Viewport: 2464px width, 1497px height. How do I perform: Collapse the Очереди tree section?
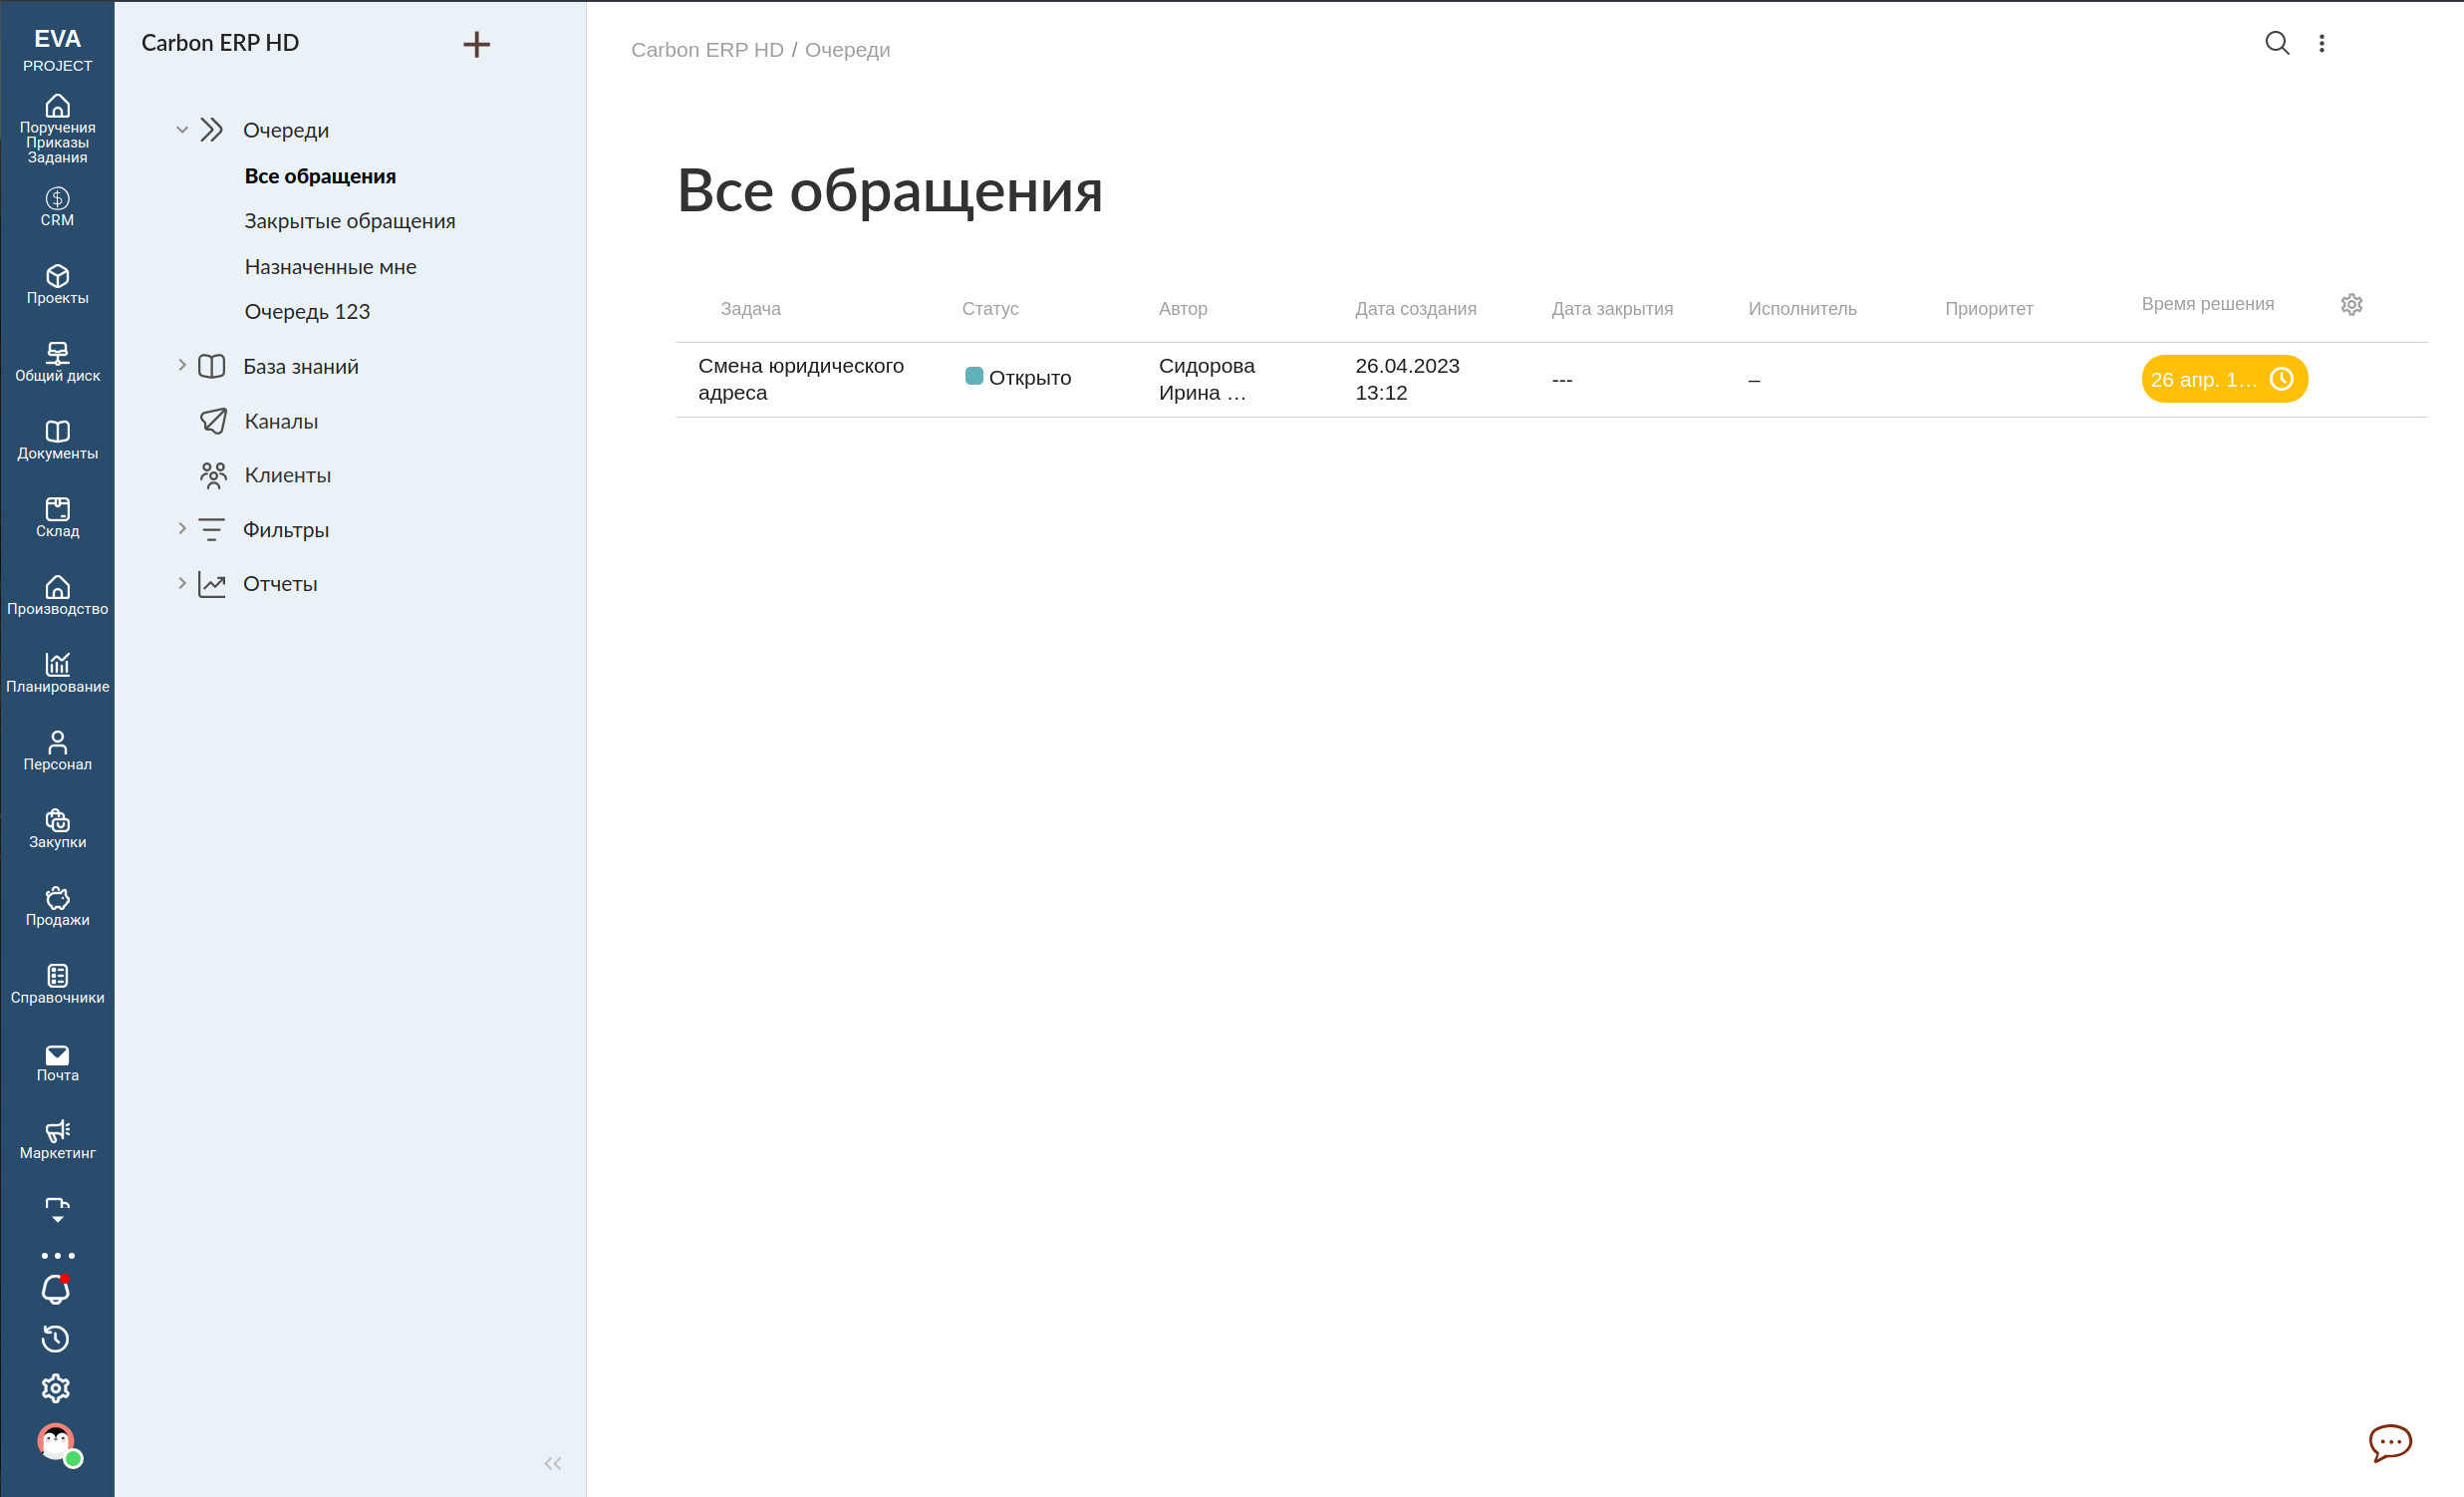click(182, 130)
